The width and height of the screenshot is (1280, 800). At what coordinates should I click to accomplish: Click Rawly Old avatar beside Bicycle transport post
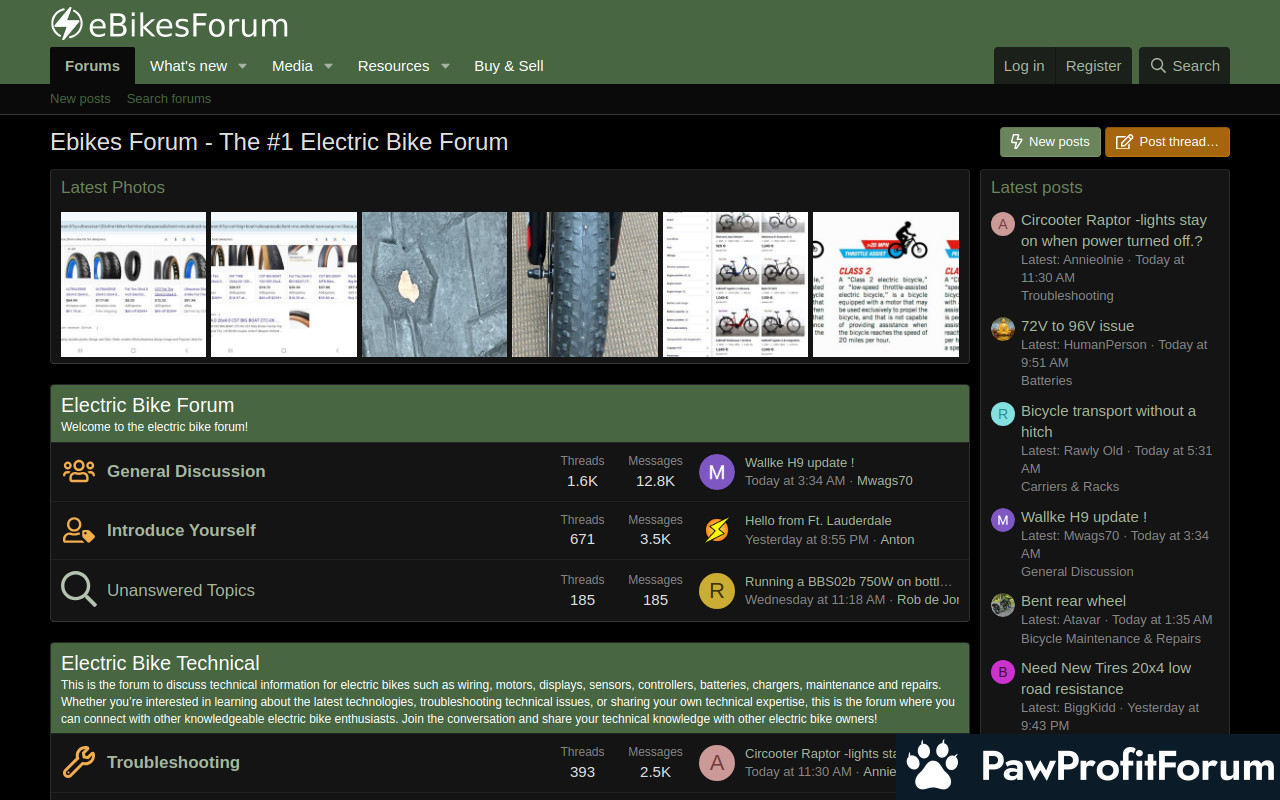pos(1003,414)
